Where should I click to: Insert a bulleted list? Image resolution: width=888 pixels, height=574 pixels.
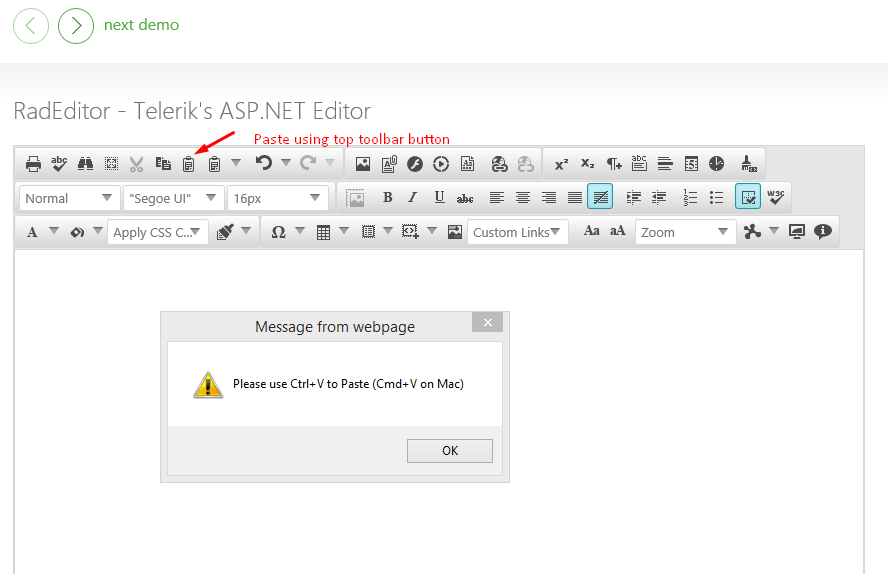tap(716, 198)
